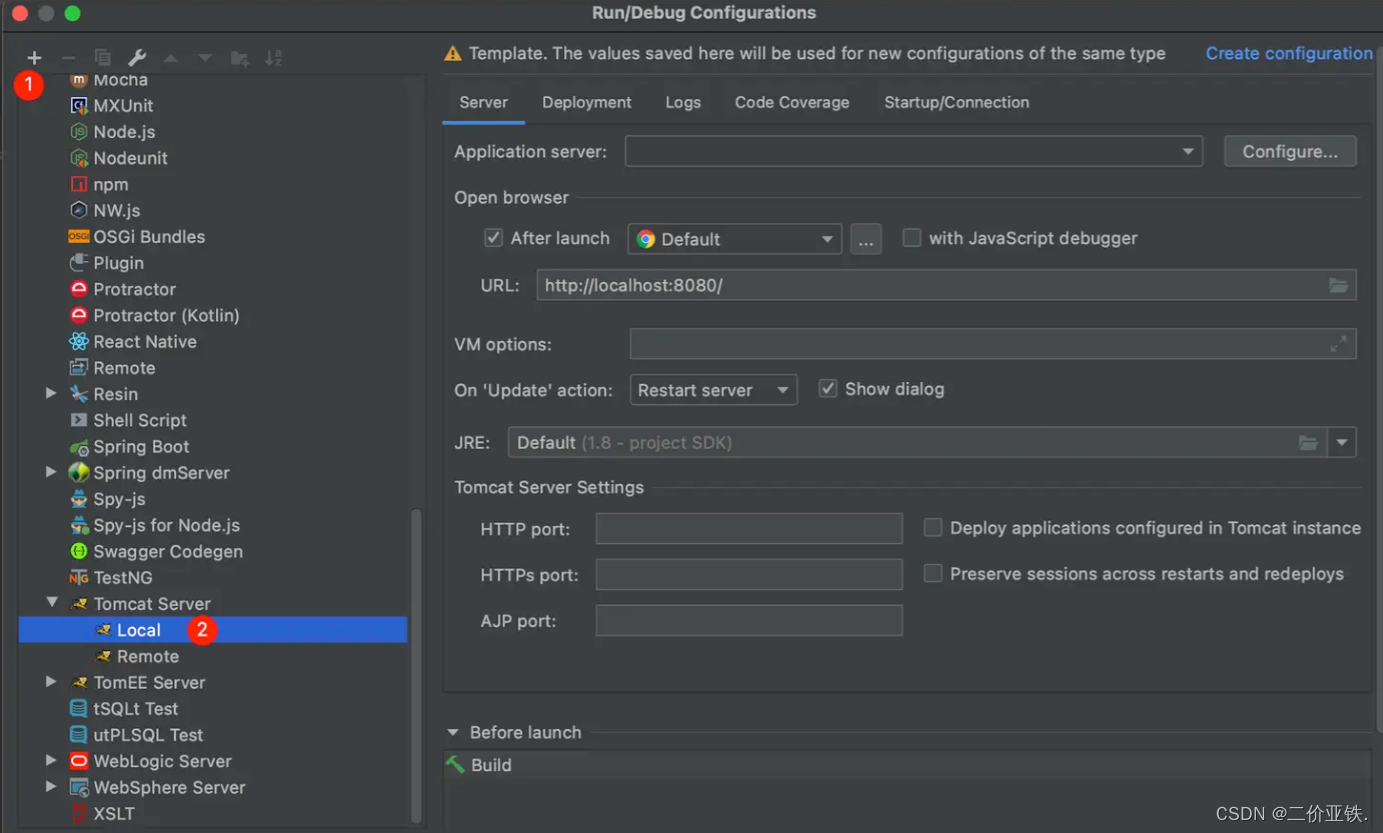Click the Shell Script icon
The image size is (1383, 833).
79,420
